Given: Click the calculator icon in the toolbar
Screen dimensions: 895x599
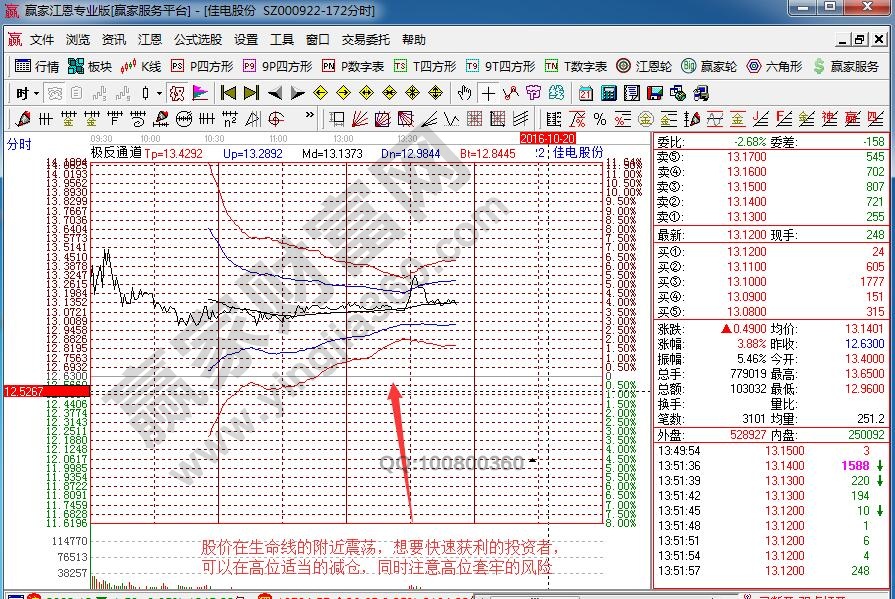Looking at the screenshot, I should coord(608,93).
